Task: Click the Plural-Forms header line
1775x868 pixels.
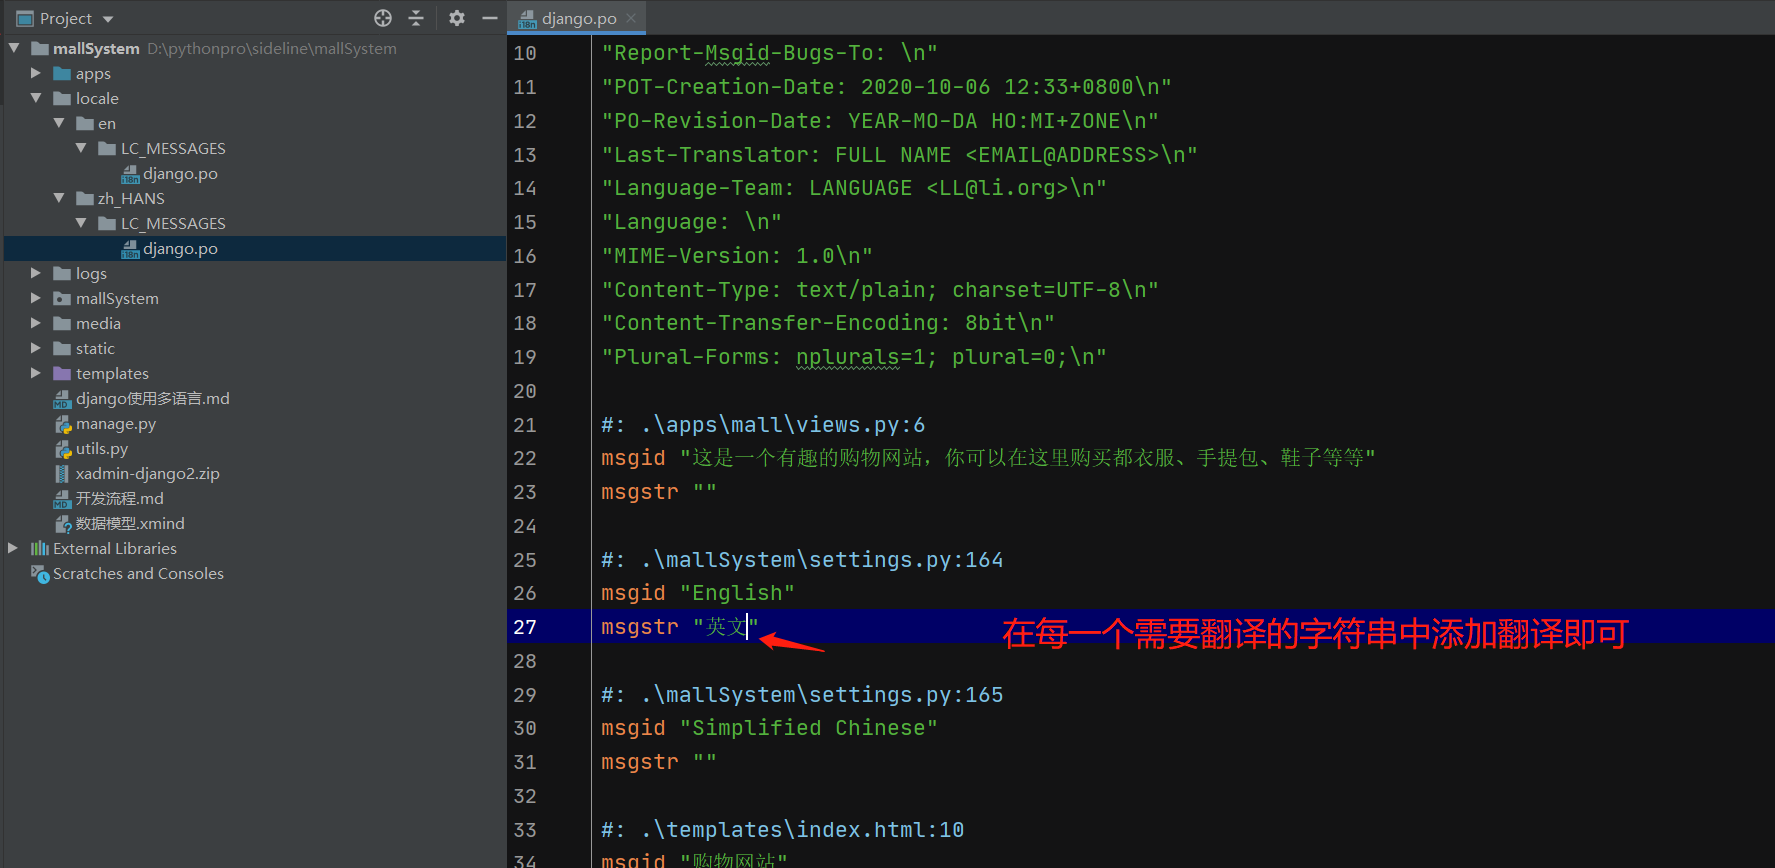Action: (854, 357)
